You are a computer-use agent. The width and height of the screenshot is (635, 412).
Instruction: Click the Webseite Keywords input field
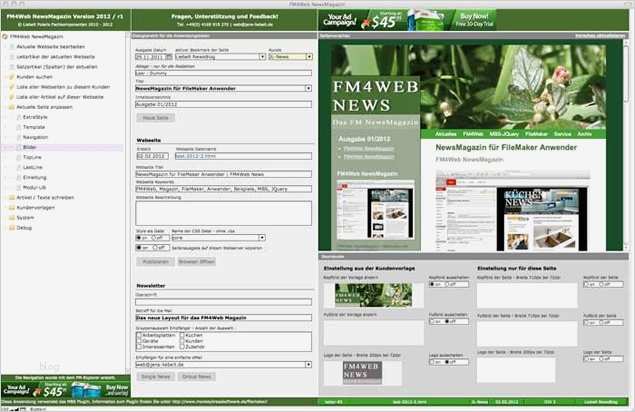(x=224, y=189)
